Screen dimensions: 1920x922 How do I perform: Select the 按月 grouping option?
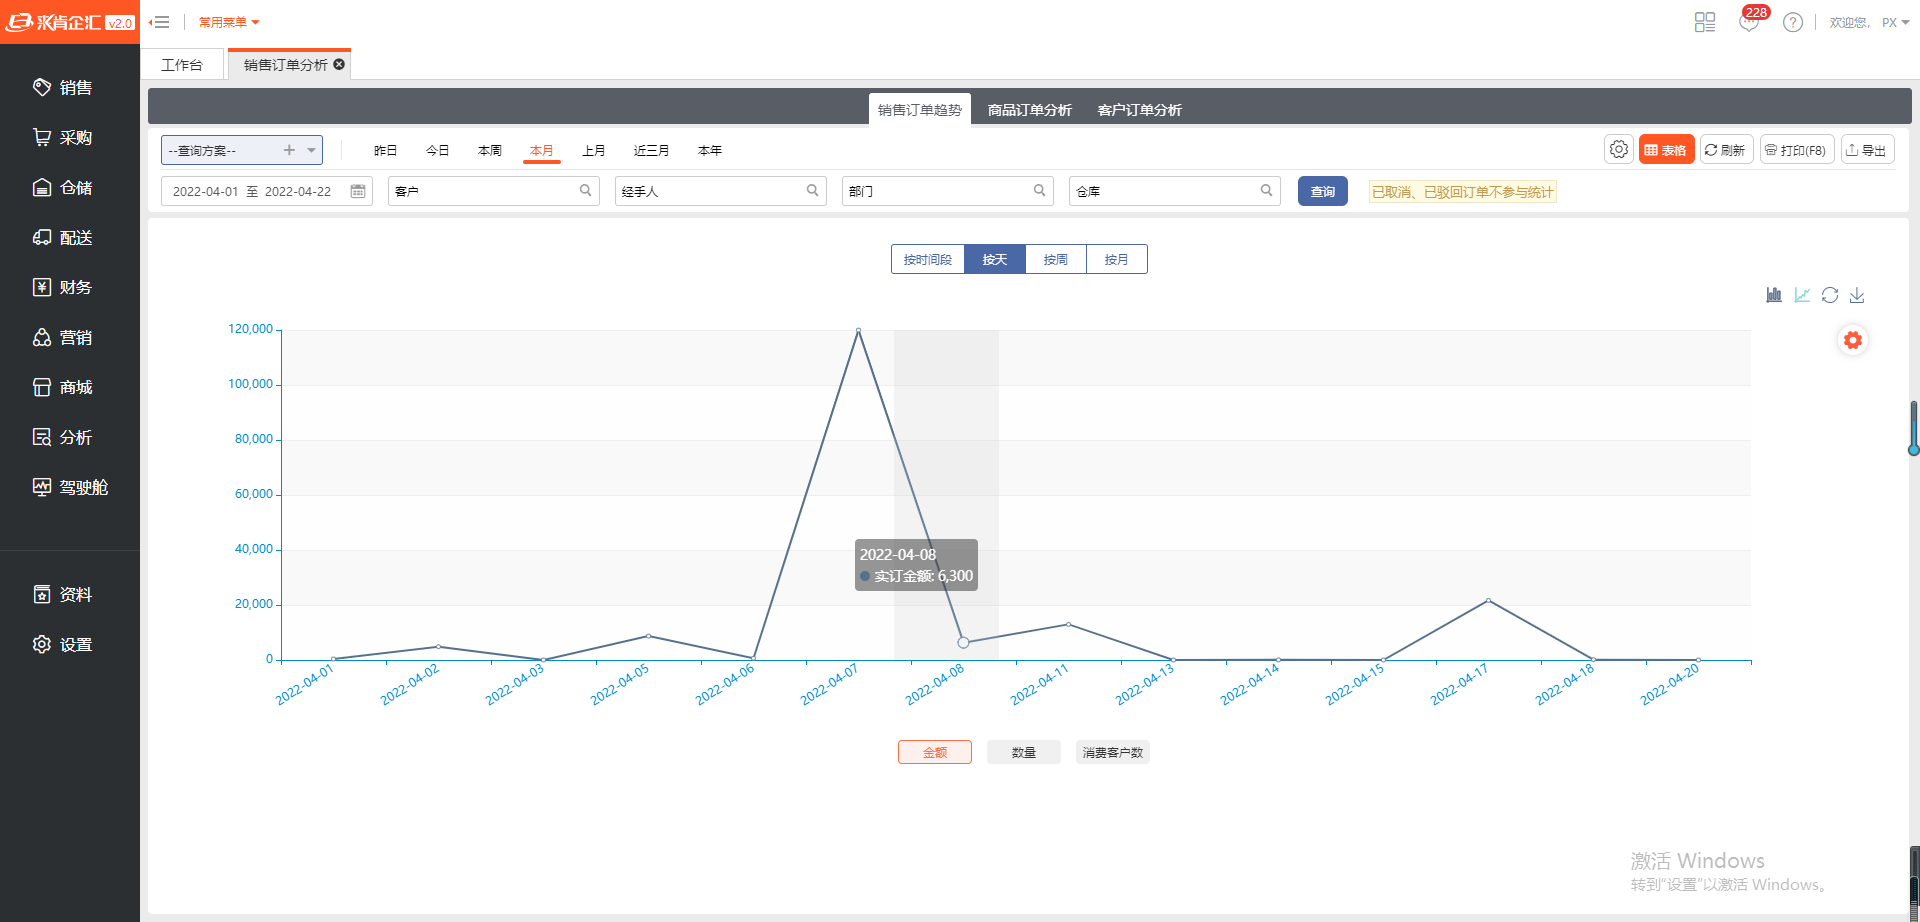tap(1116, 259)
